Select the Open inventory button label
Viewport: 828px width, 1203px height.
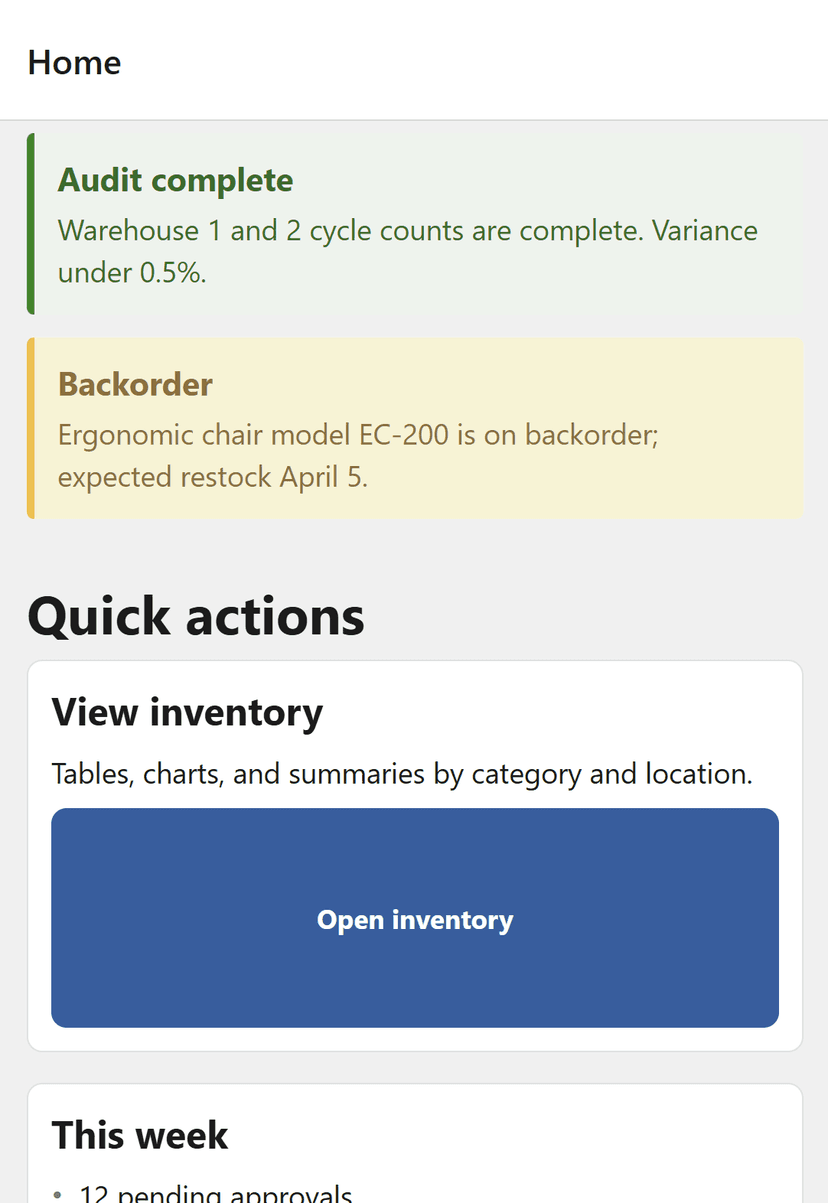414,919
